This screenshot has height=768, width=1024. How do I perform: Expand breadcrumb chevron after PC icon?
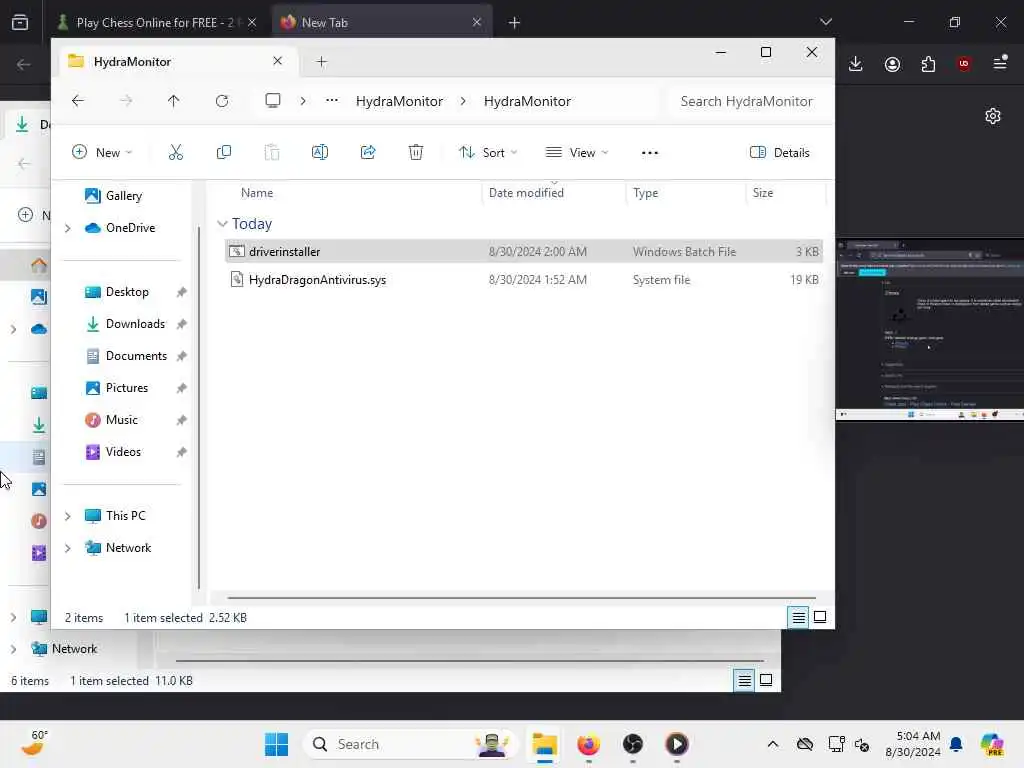302,101
